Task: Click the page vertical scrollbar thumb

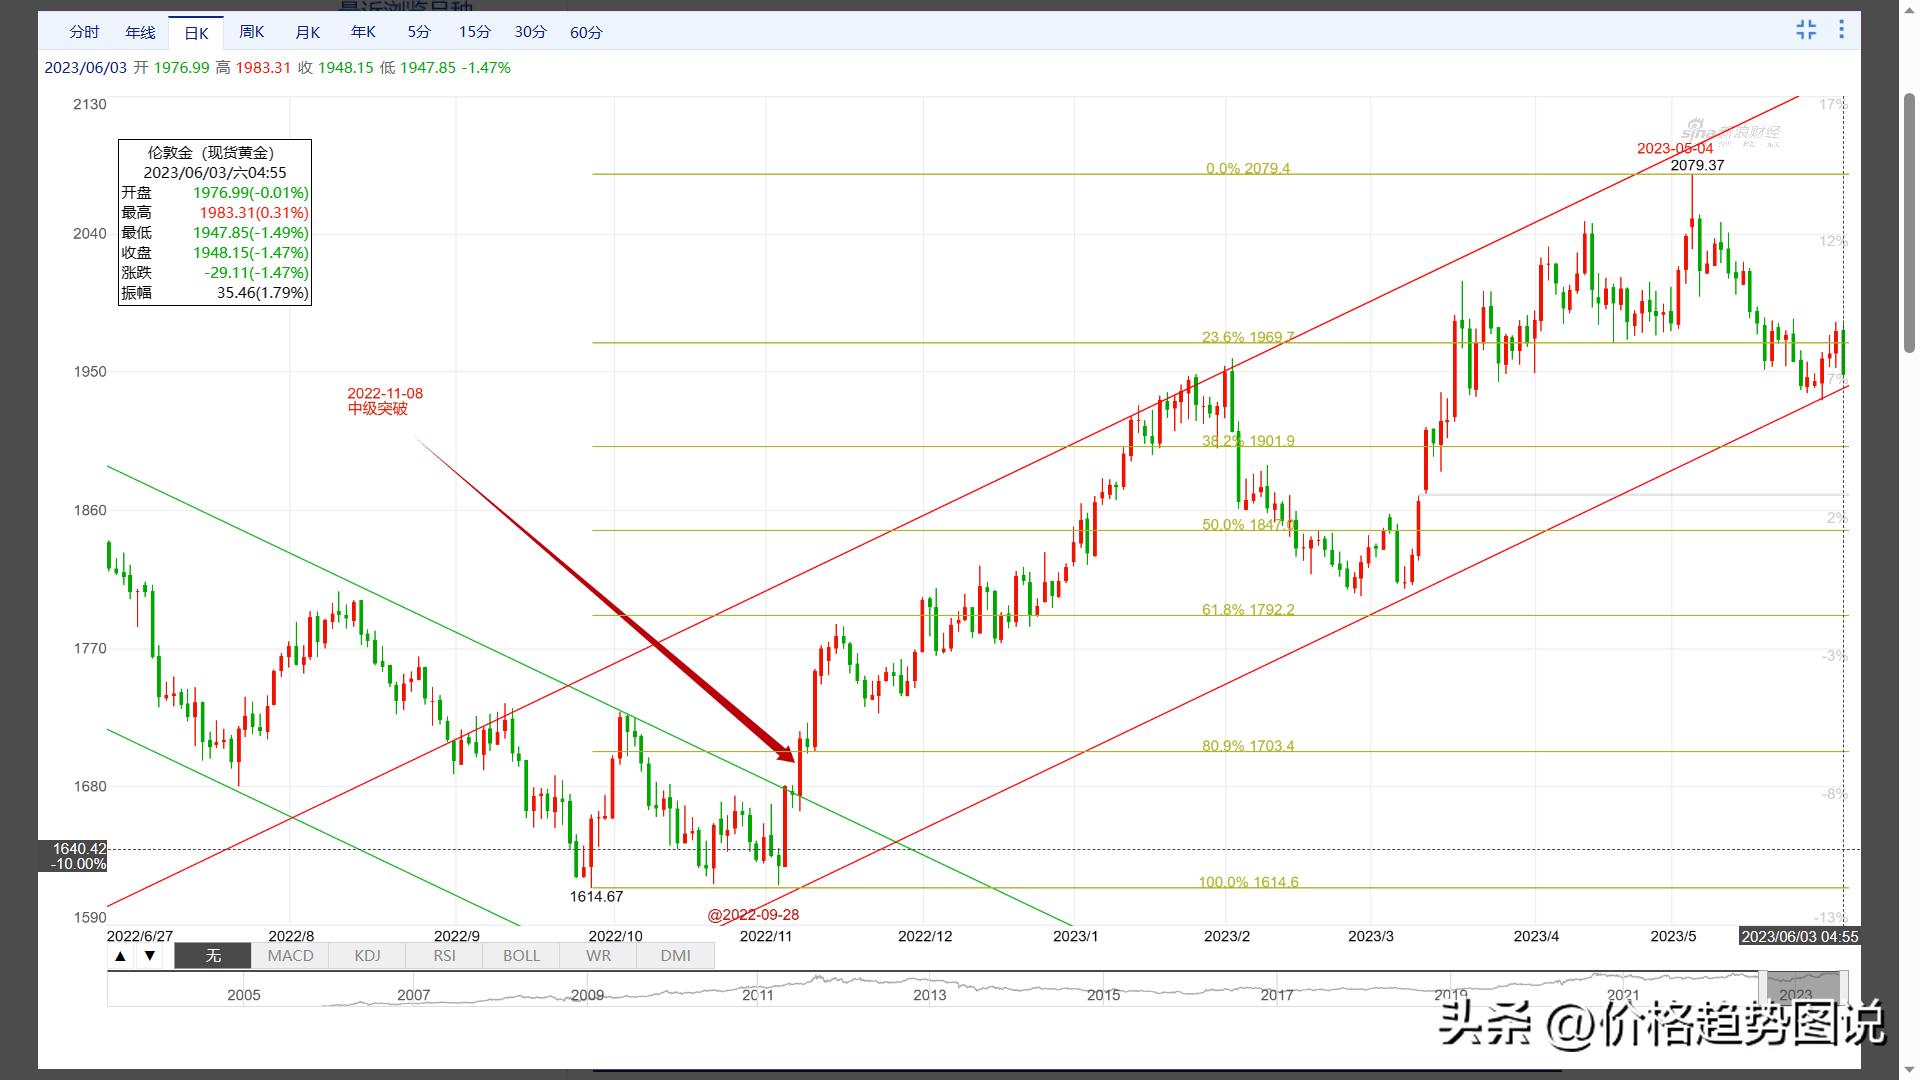Action: 1909,222
